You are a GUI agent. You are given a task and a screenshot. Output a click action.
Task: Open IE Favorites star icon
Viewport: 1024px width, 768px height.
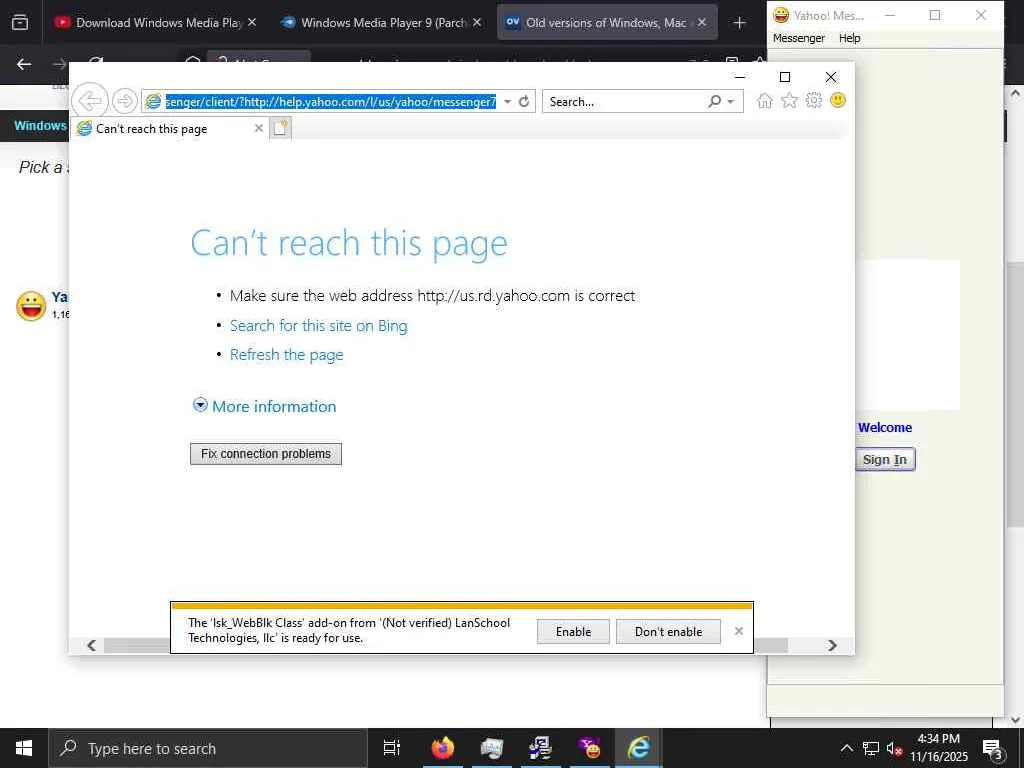[790, 101]
